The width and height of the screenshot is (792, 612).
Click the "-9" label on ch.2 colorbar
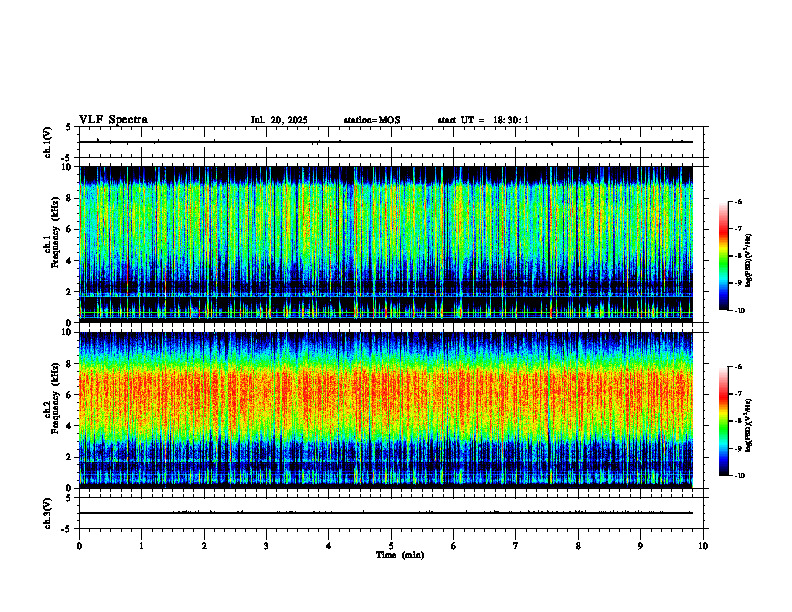(738, 448)
